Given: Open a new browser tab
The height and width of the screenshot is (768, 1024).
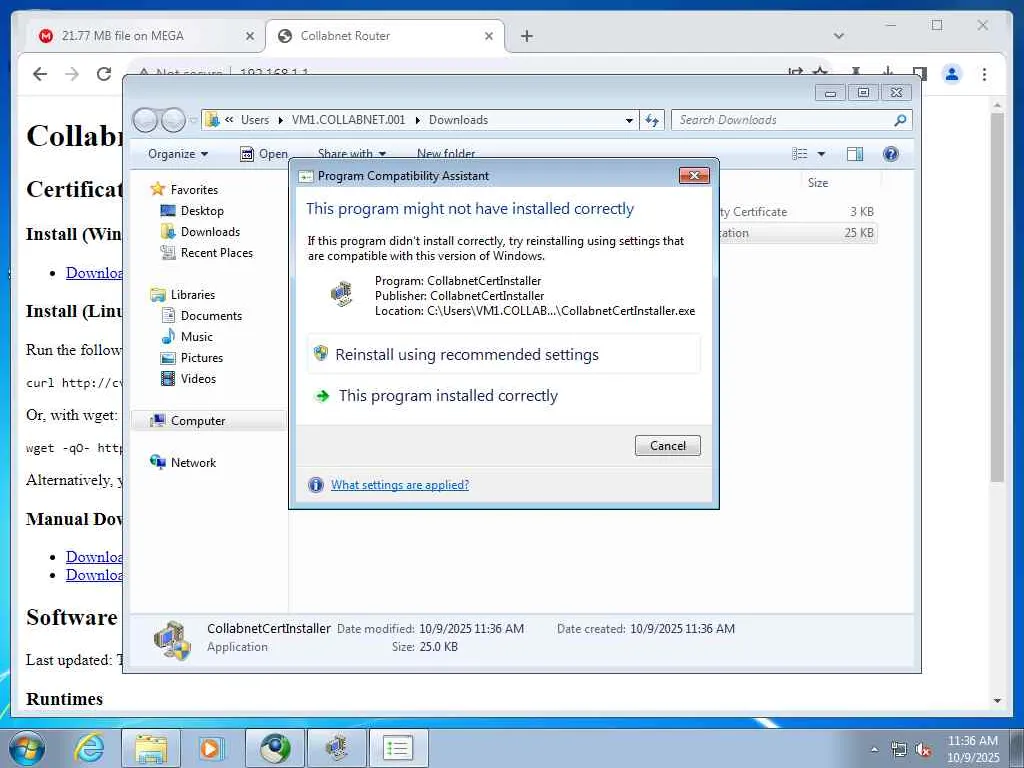Looking at the screenshot, I should 526,36.
